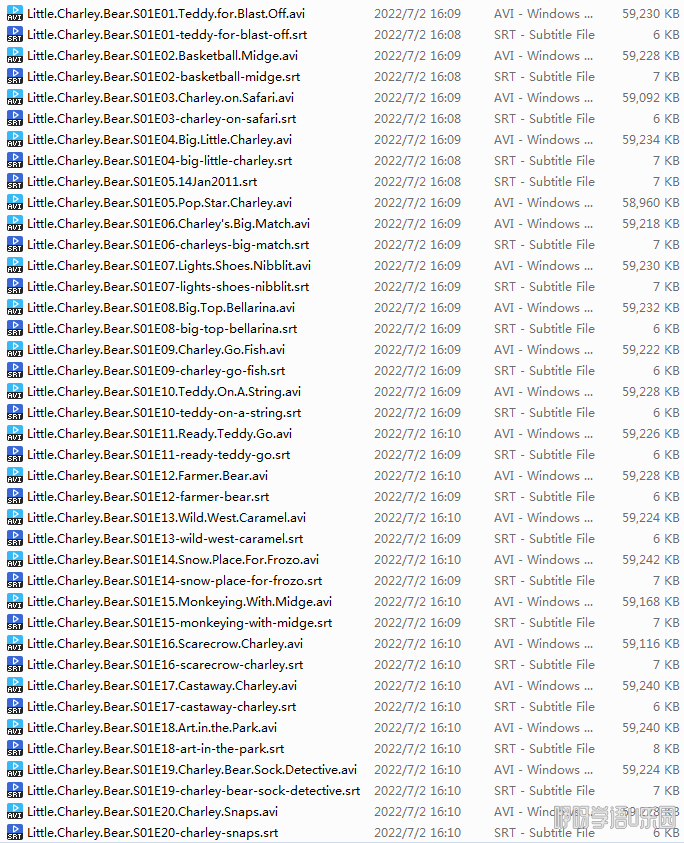Click the AVI icon of S01E02.Basketball.Midge.avi

15,55
